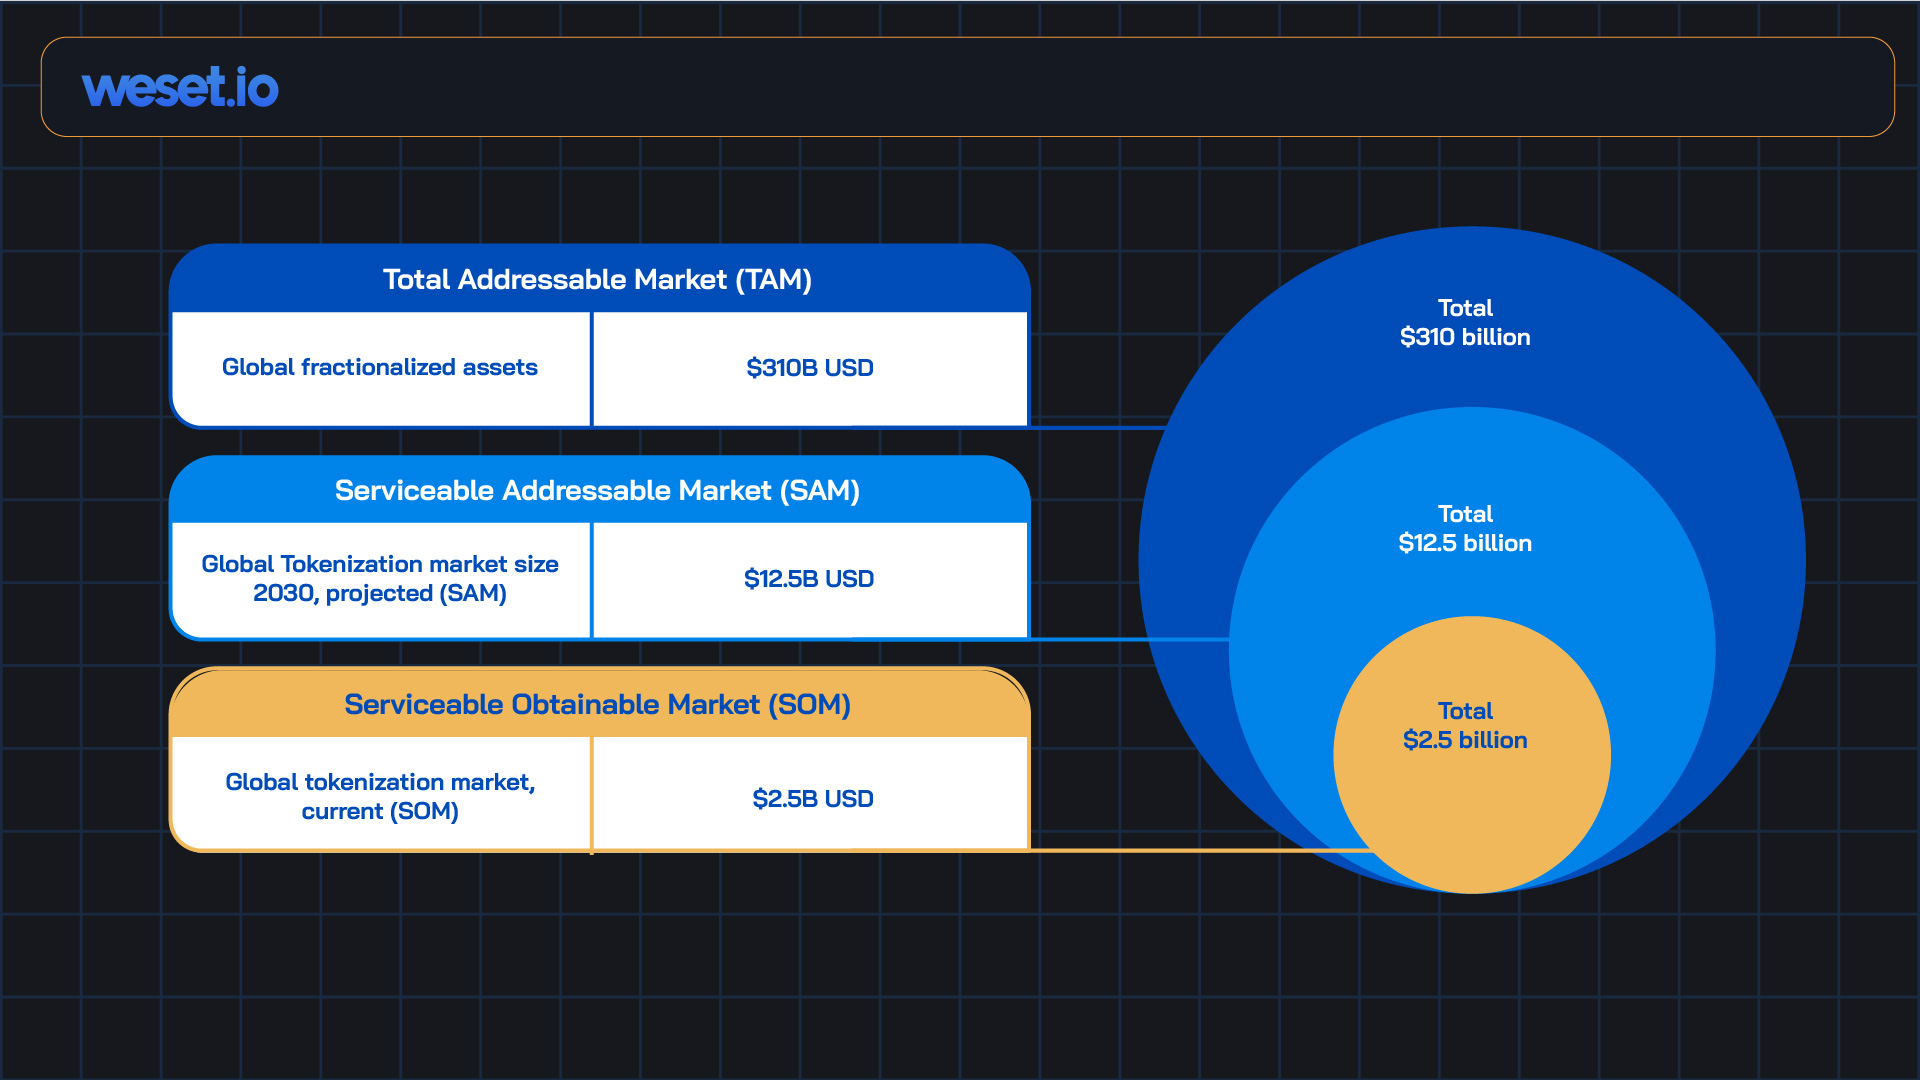Screen dimensions: 1920x1080
Task: Select the Total Addressable Market (TAM) header
Action: tap(599, 279)
